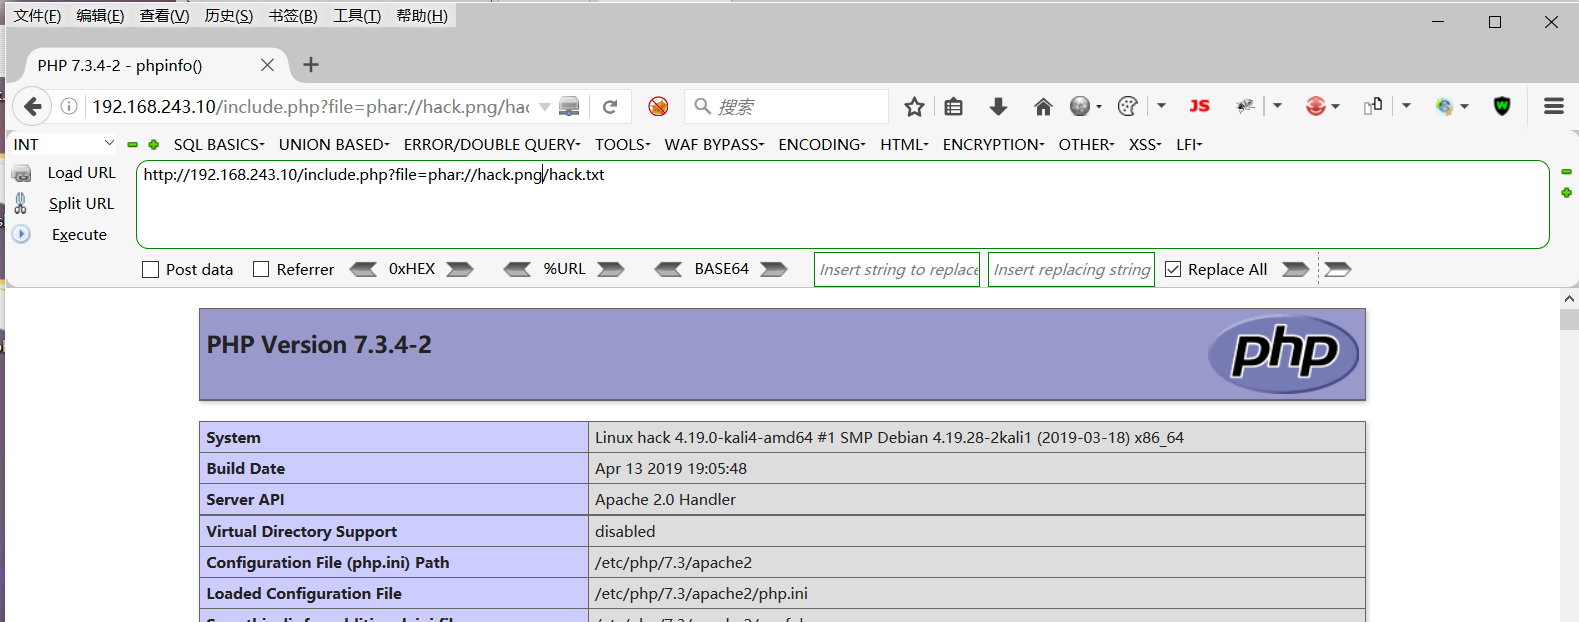Expand the ENCODING menu
Viewport: 1579px width, 622px height.
click(x=822, y=145)
